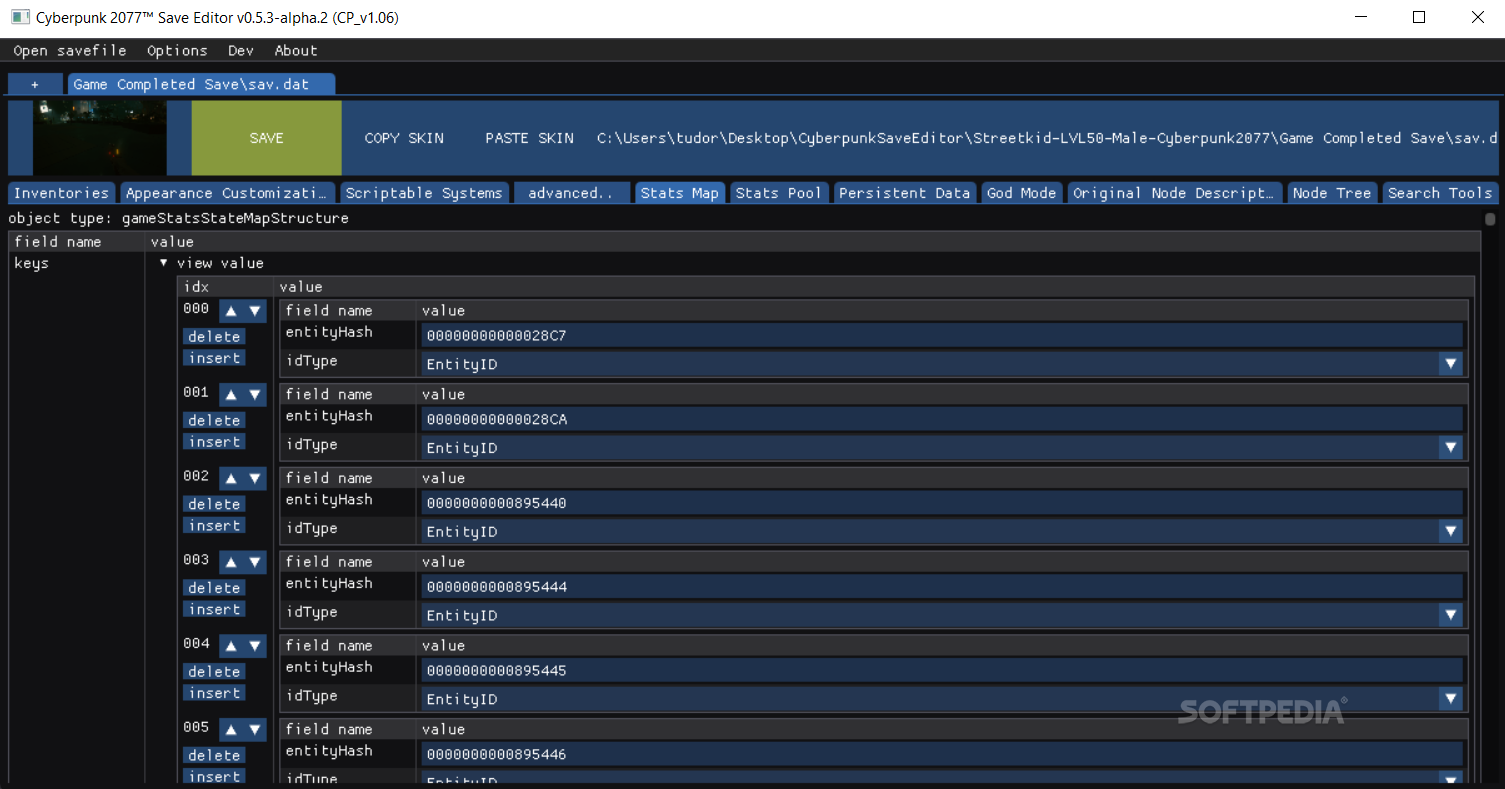Image resolution: width=1505 pixels, height=789 pixels.
Task: Insert entry at idx 002
Action: pos(214,526)
